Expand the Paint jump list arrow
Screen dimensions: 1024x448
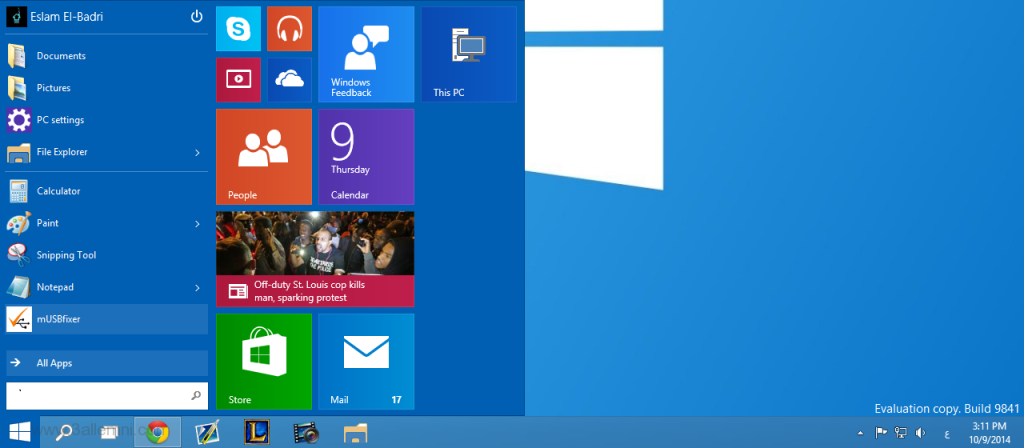click(197, 223)
